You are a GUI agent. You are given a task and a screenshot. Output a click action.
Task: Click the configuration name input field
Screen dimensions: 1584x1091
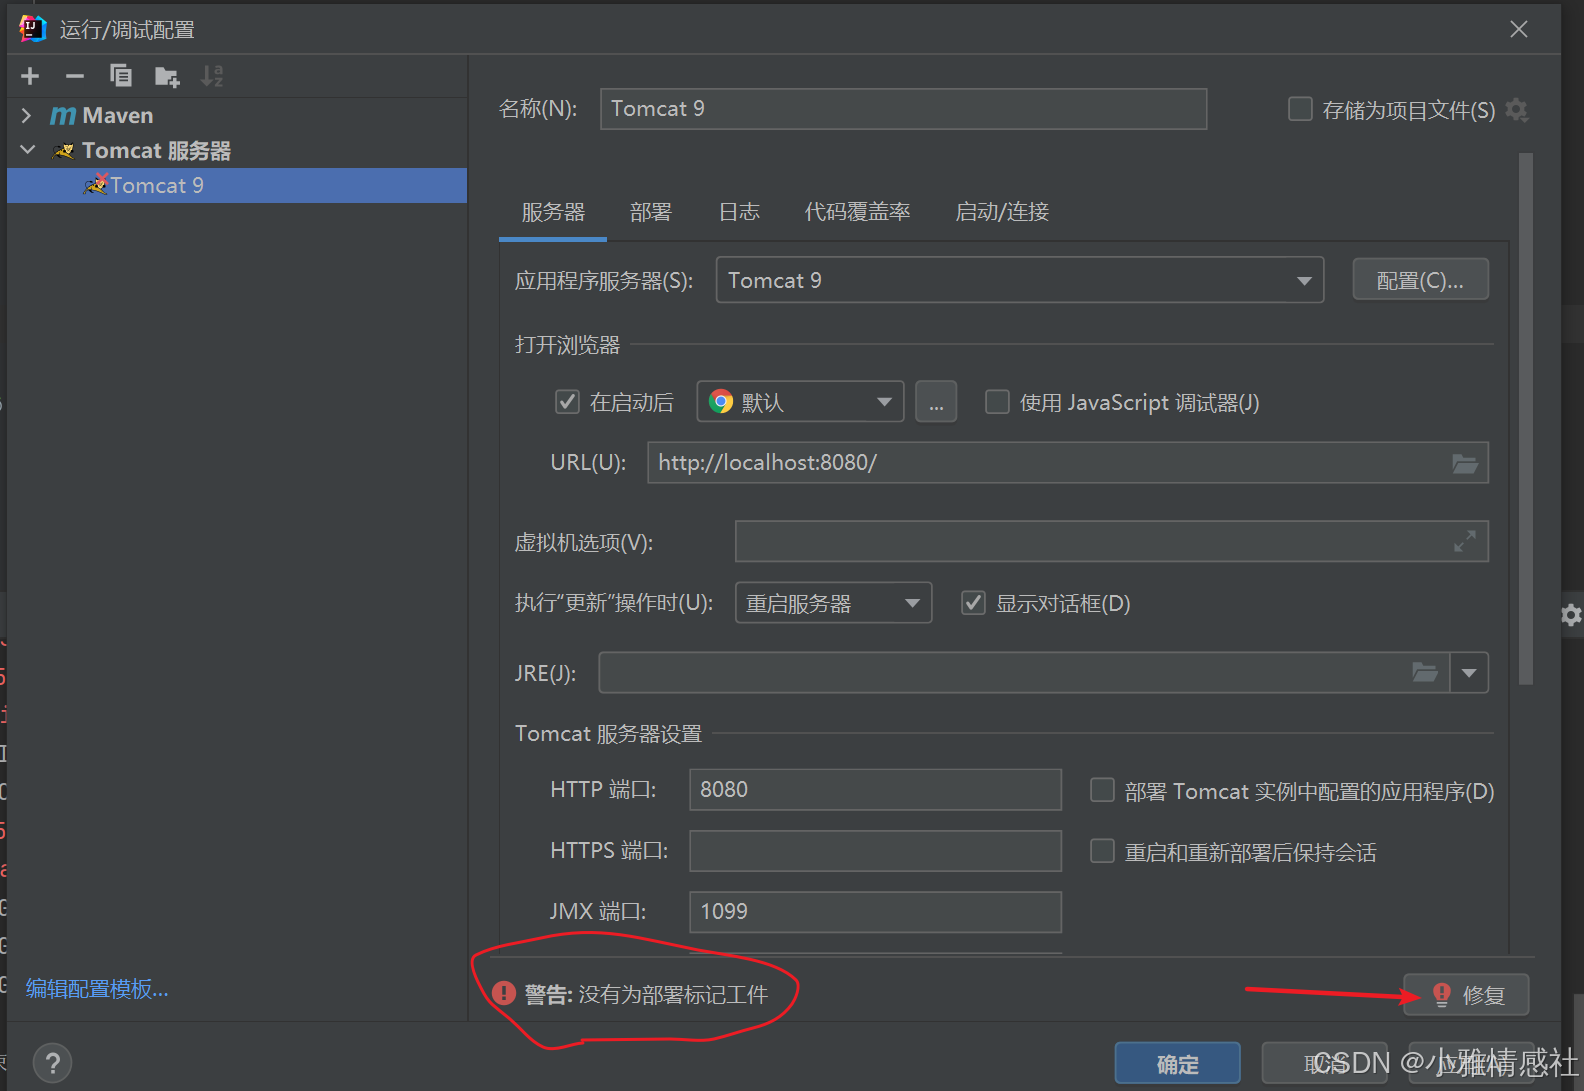click(x=903, y=108)
